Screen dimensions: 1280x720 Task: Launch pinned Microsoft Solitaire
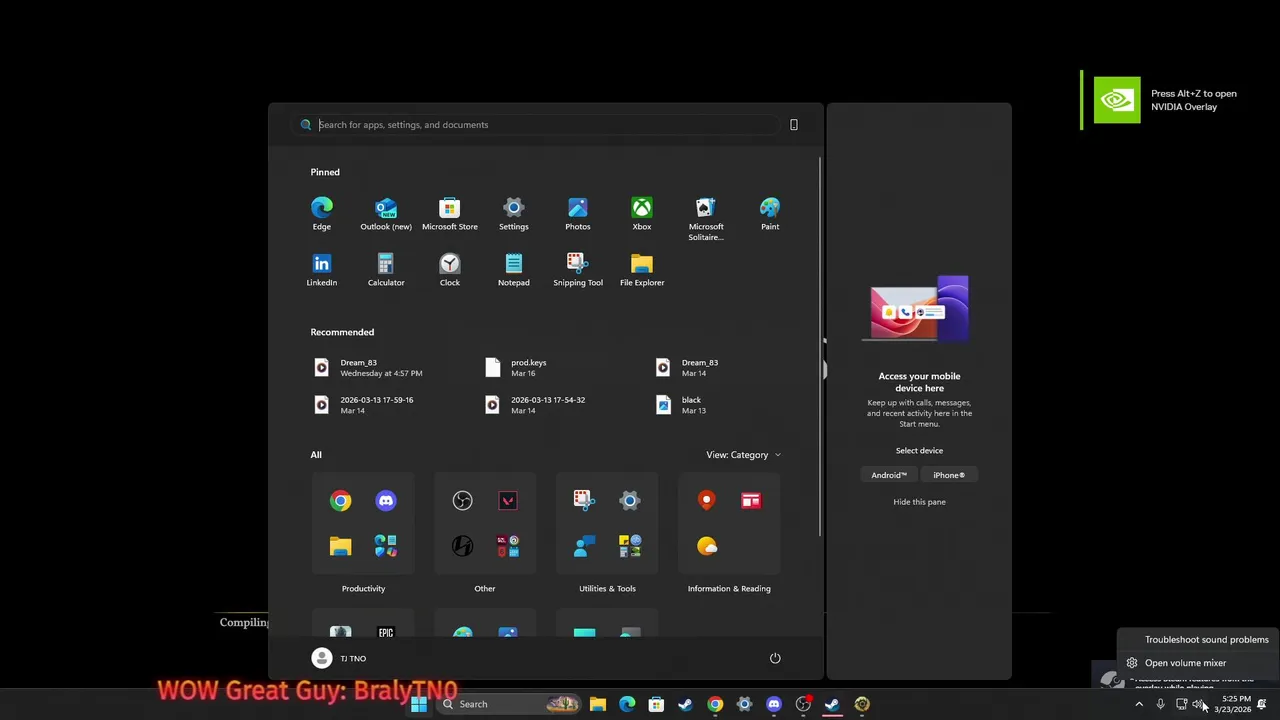706,219
